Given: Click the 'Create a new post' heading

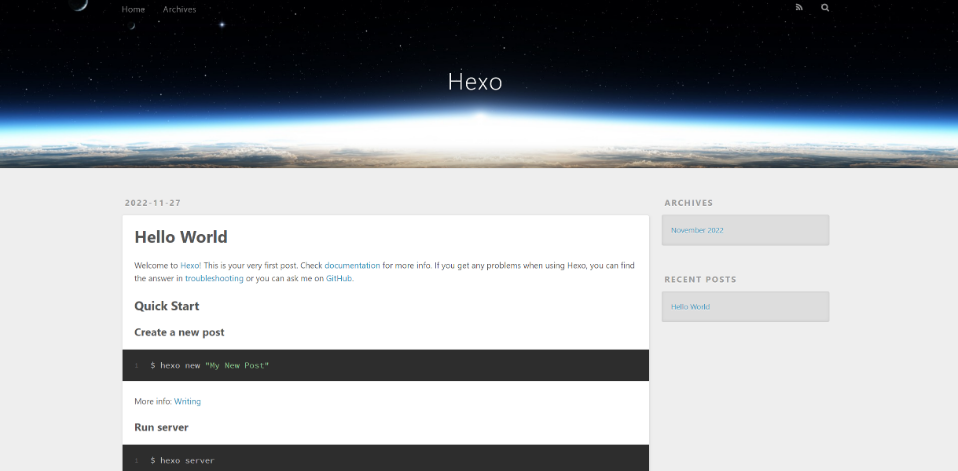Looking at the screenshot, I should pyautogui.click(x=179, y=332).
